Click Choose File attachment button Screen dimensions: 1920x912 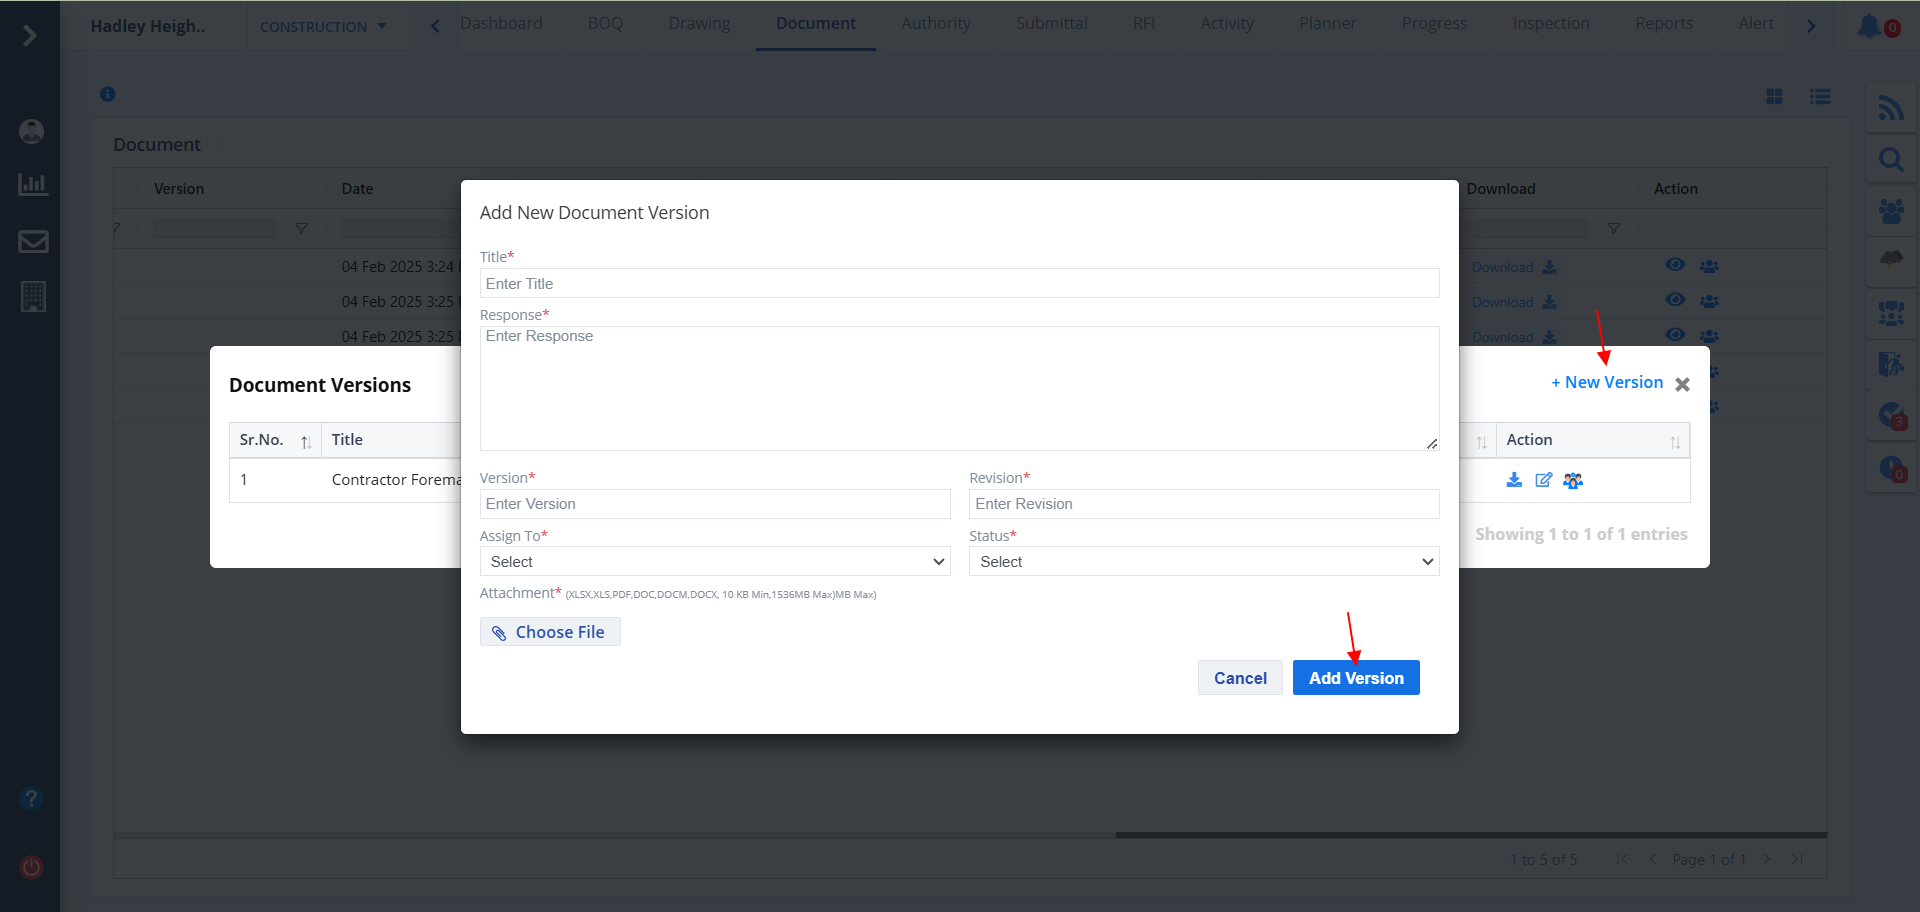(550, 632)
